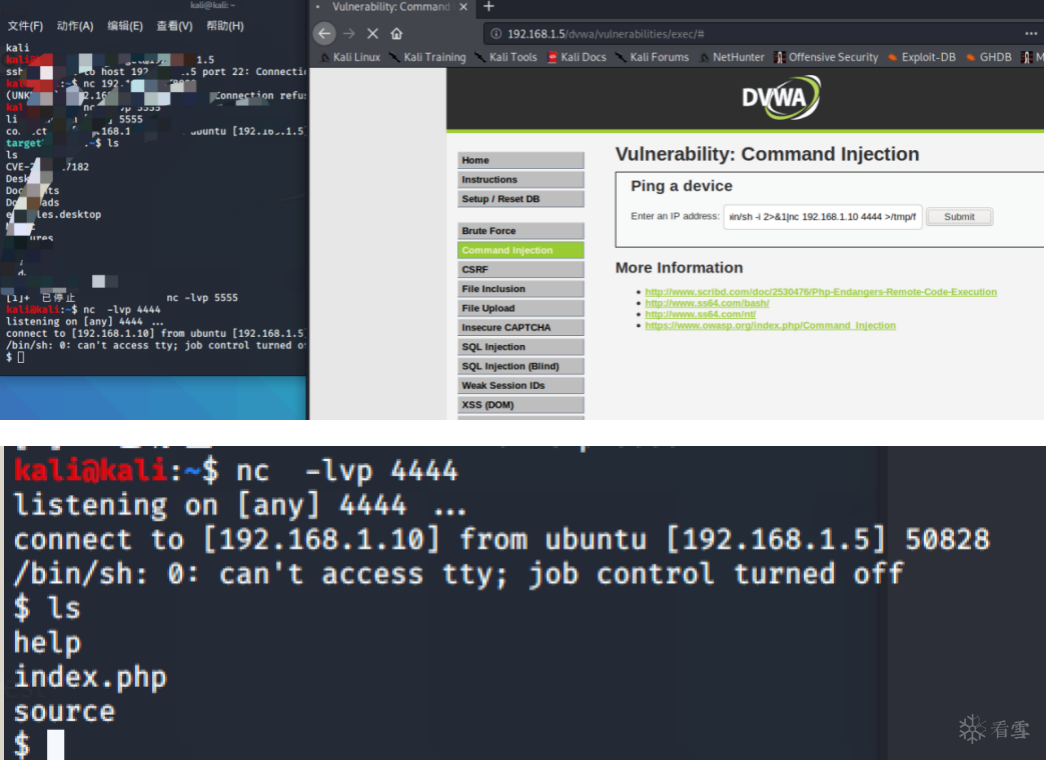Click 'help' in enlarged terminal output

pyautogui.click(x=47, y=643)
